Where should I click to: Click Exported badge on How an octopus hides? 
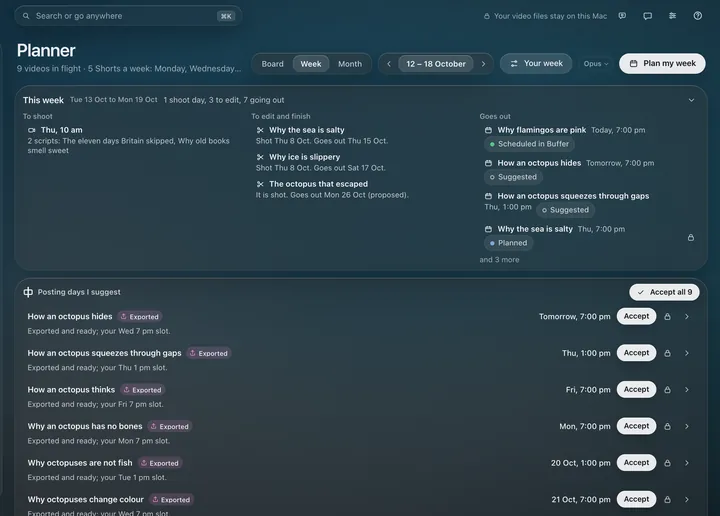click(140, 317)
